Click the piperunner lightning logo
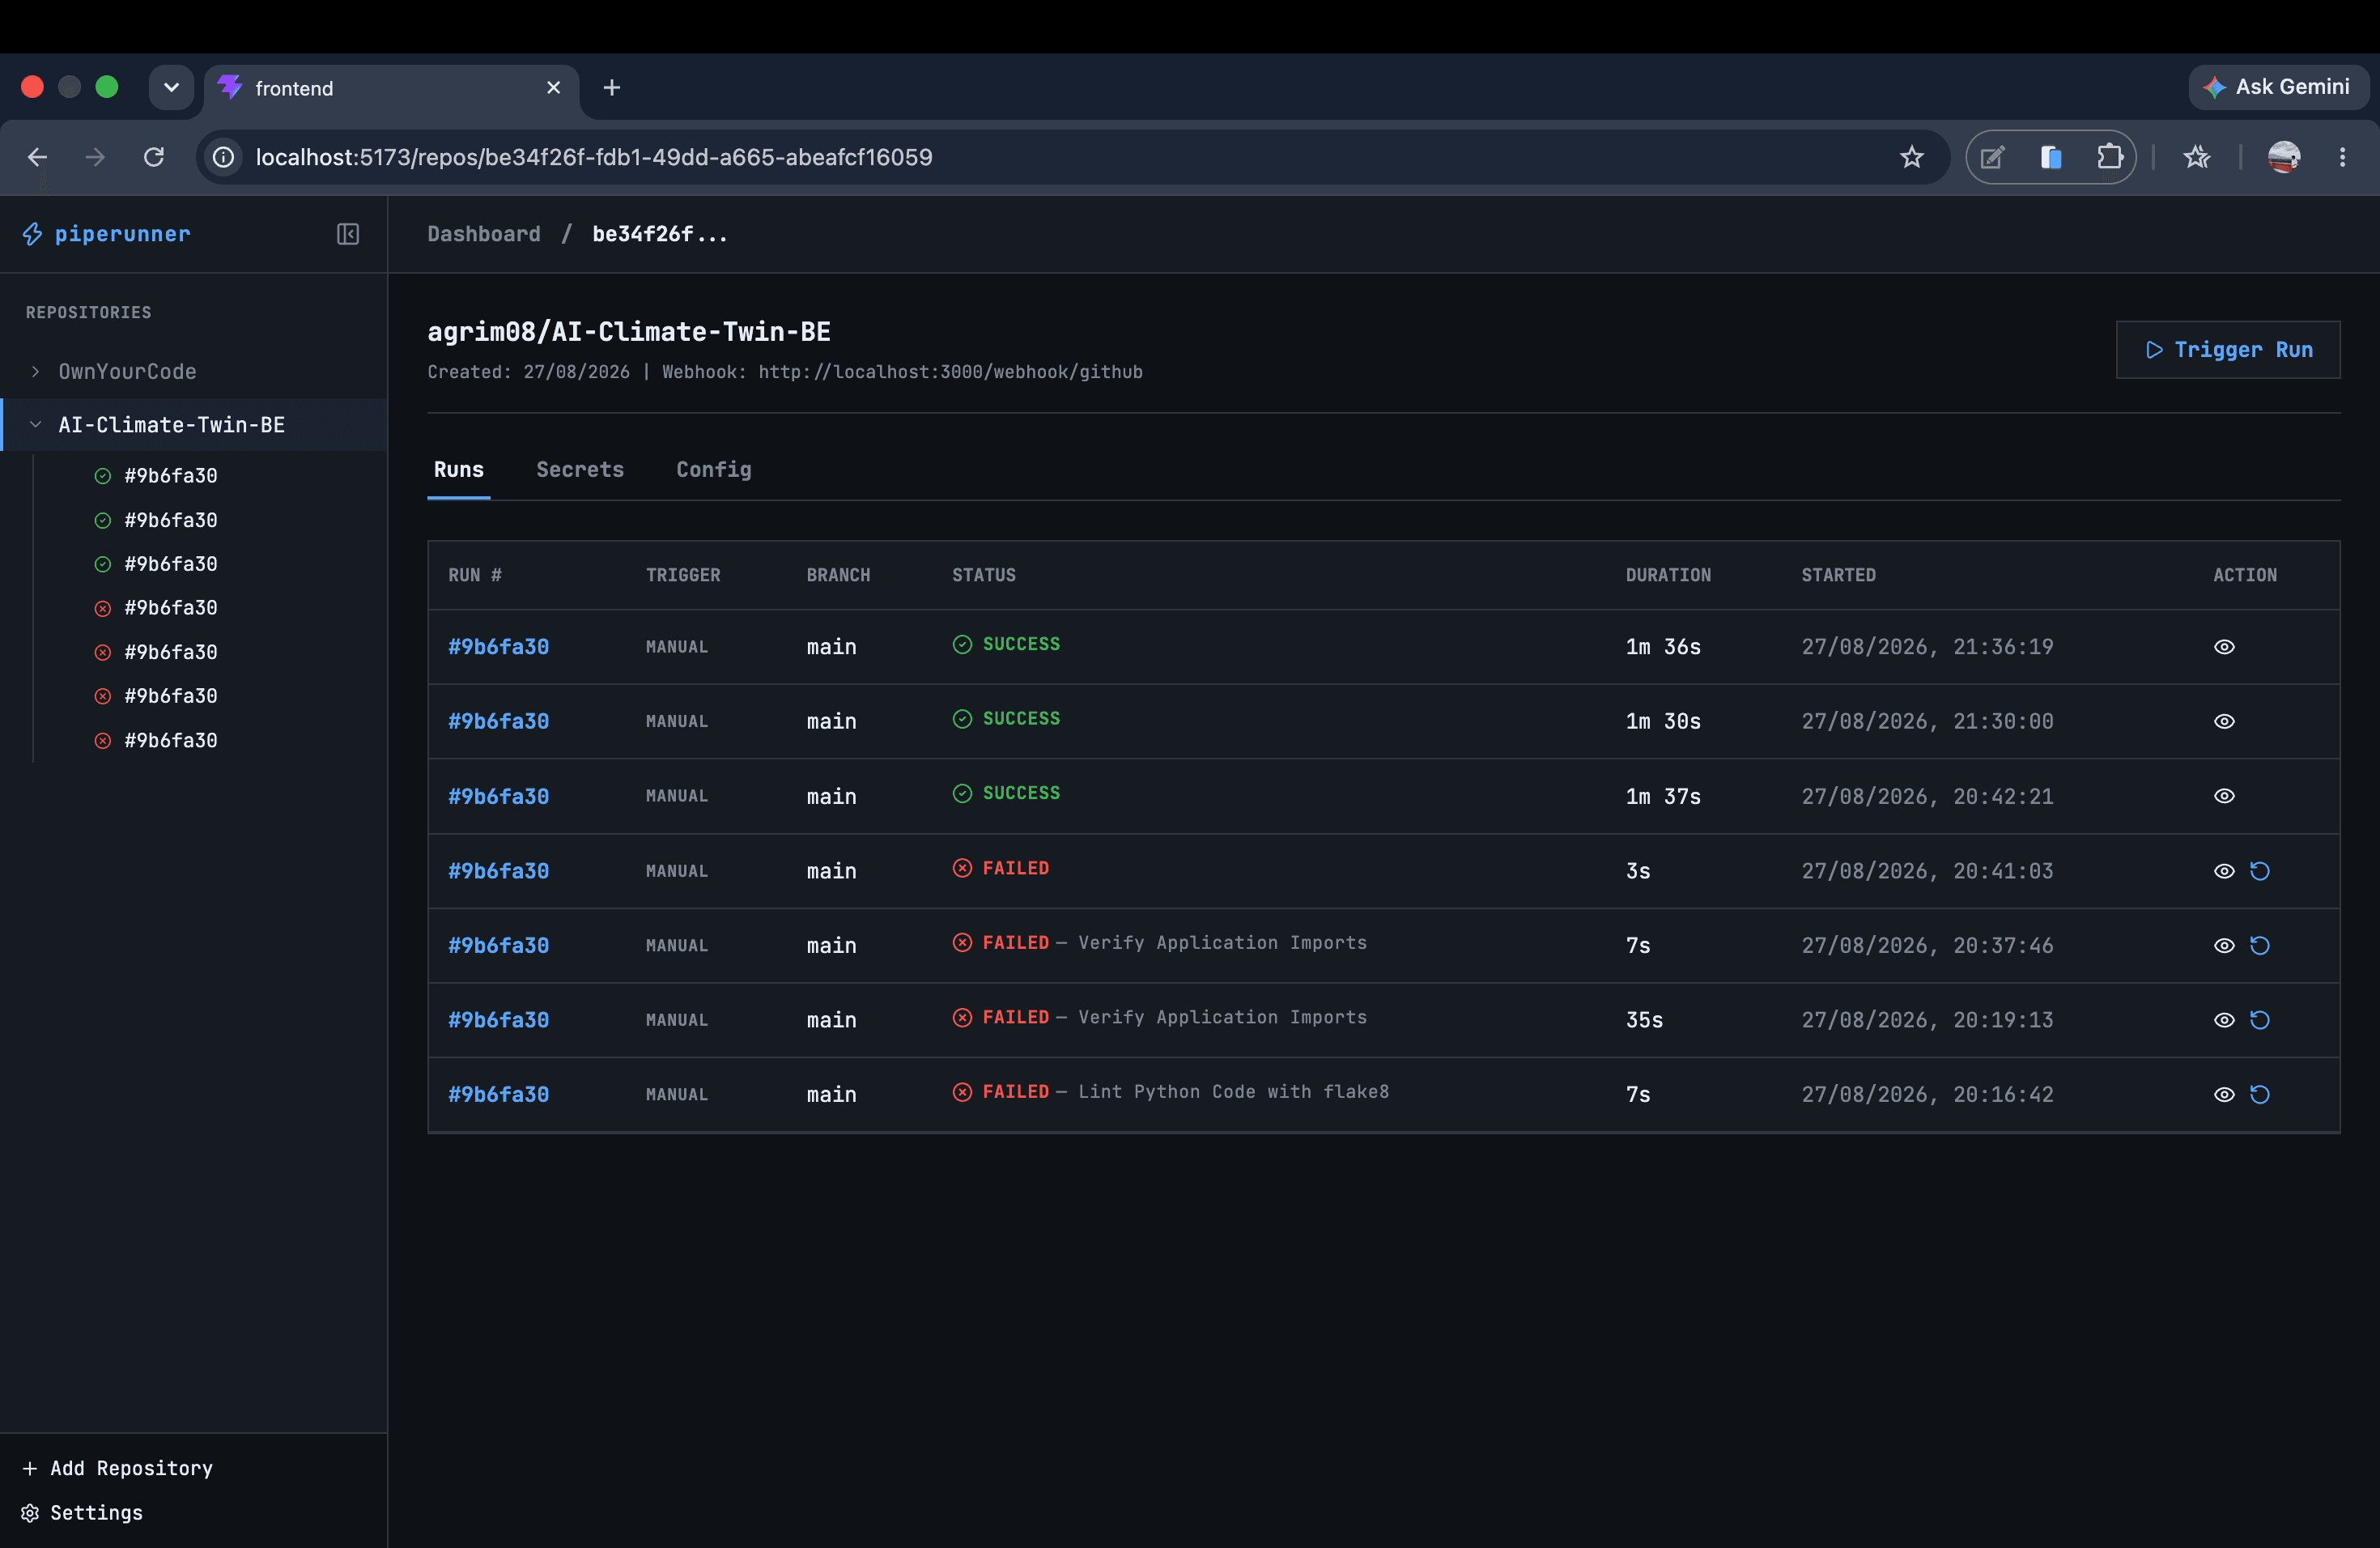 (x=33, y=234)
